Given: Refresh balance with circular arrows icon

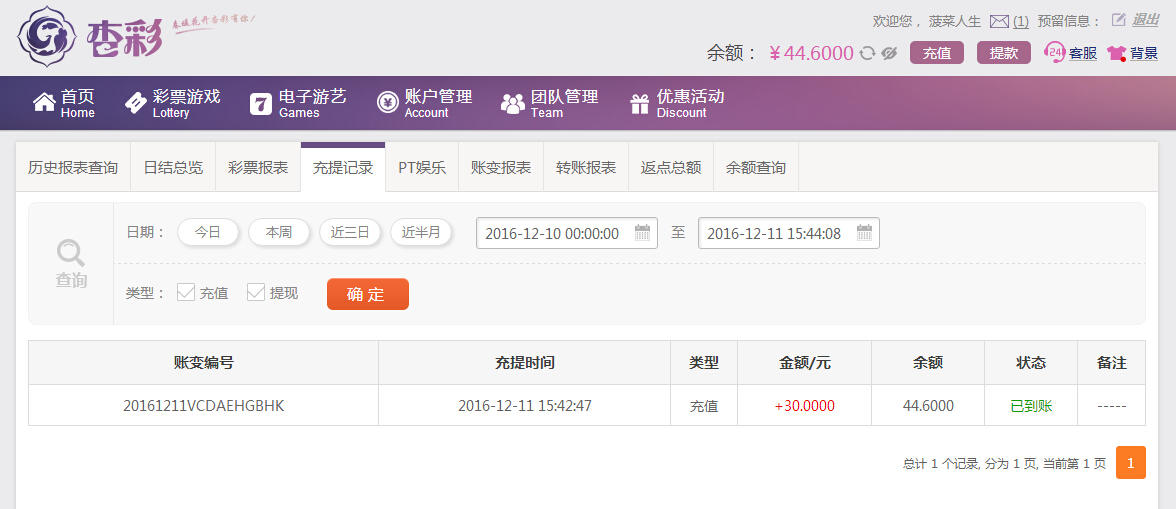Looking at the screenshot, I should click(868, 53).
